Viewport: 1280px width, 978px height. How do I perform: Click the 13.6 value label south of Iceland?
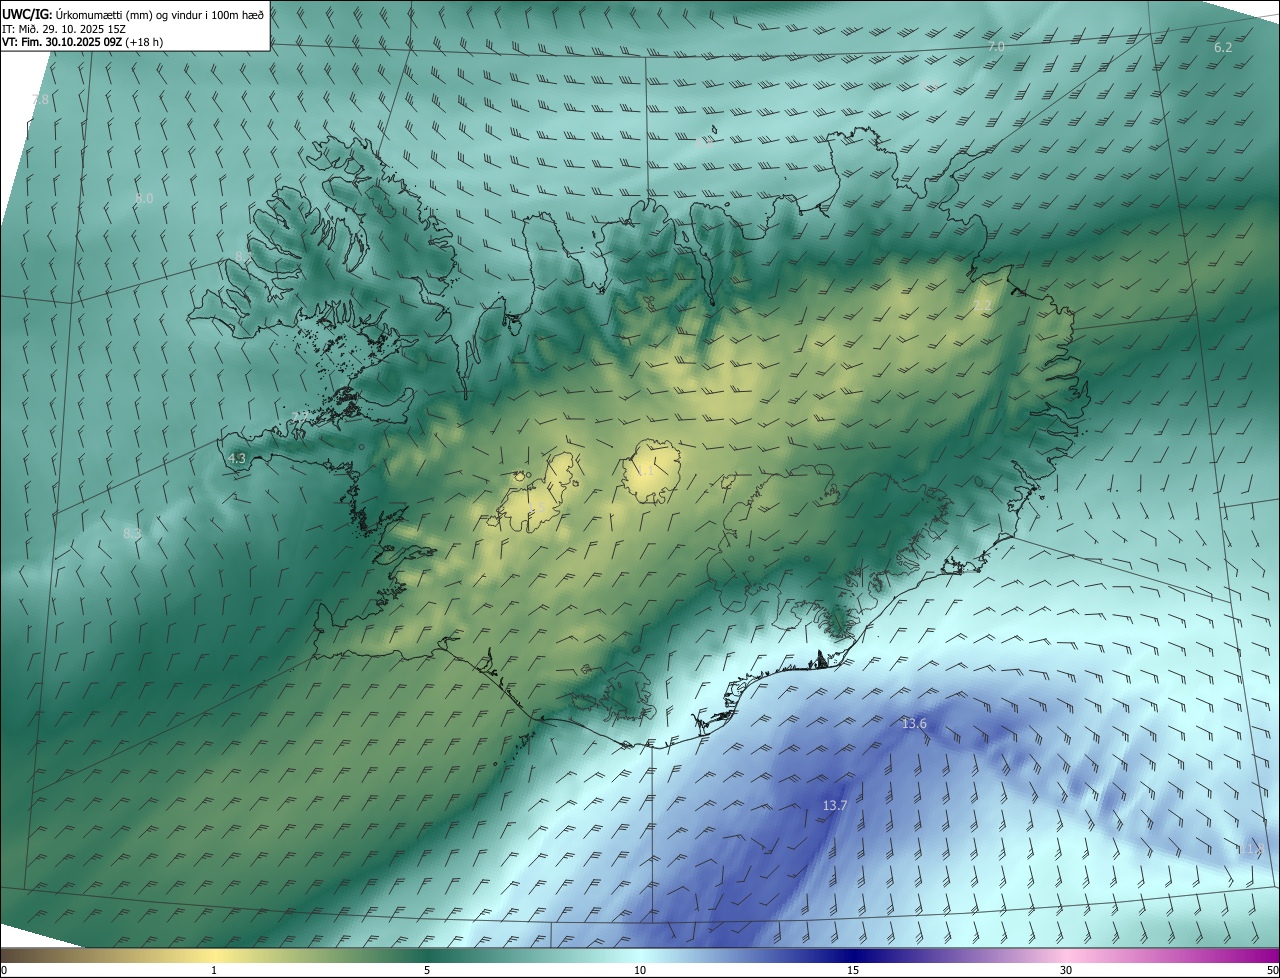(x=914, y=723)
